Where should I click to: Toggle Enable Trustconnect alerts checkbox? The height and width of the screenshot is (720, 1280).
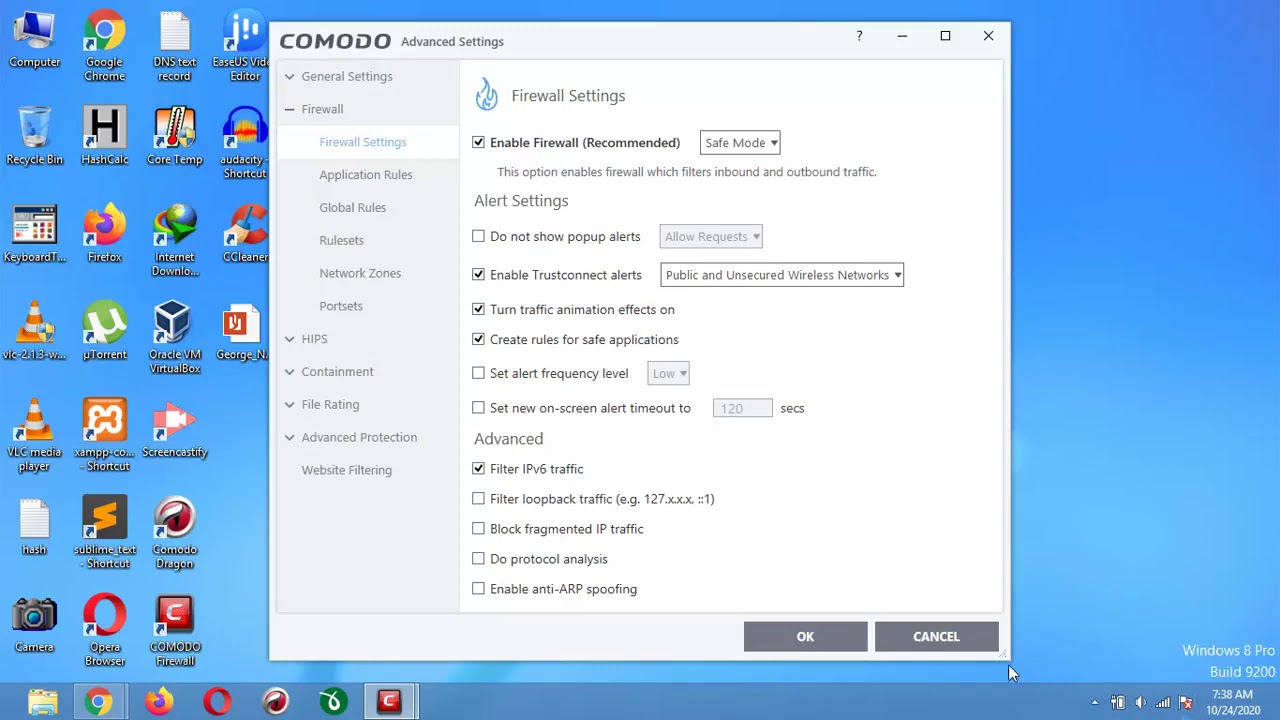[x=478, y=275]
